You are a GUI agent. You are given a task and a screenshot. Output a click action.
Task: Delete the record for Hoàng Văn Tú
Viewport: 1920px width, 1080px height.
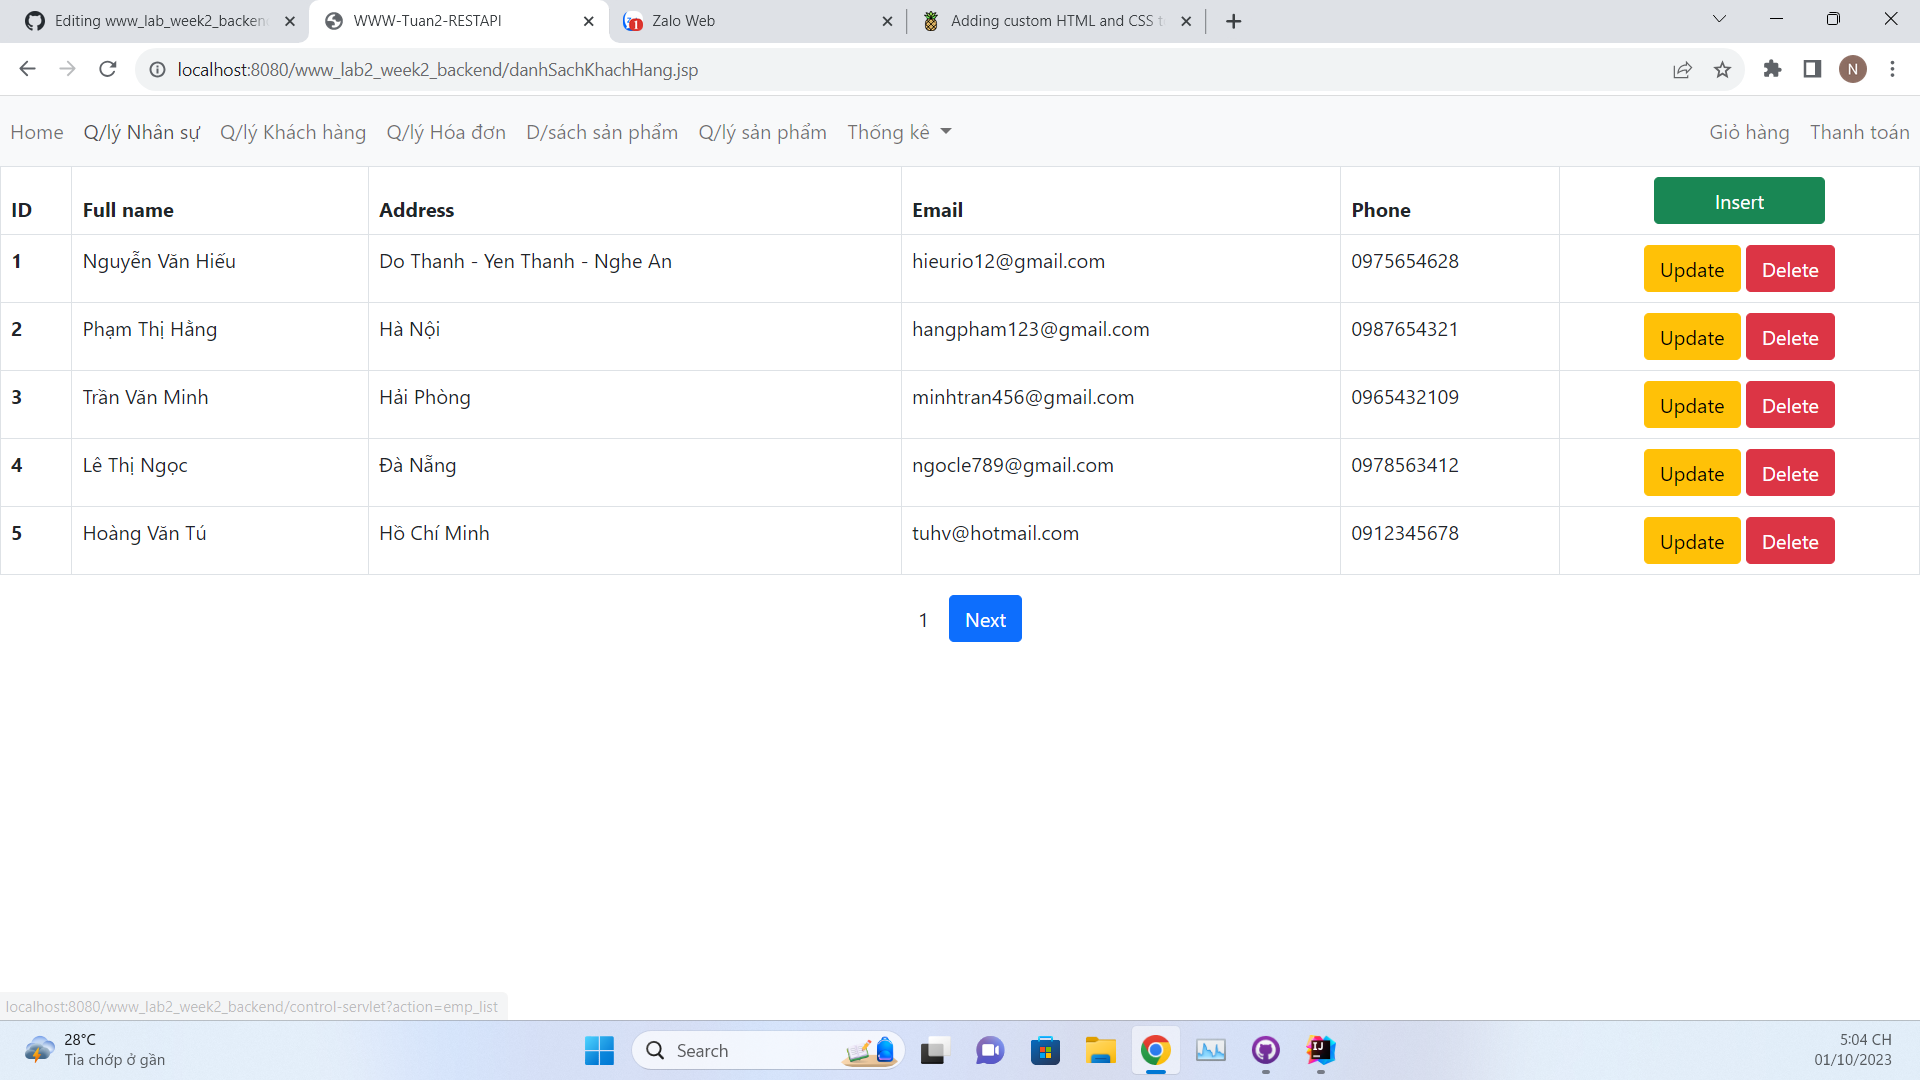(x=1789, y=540)
